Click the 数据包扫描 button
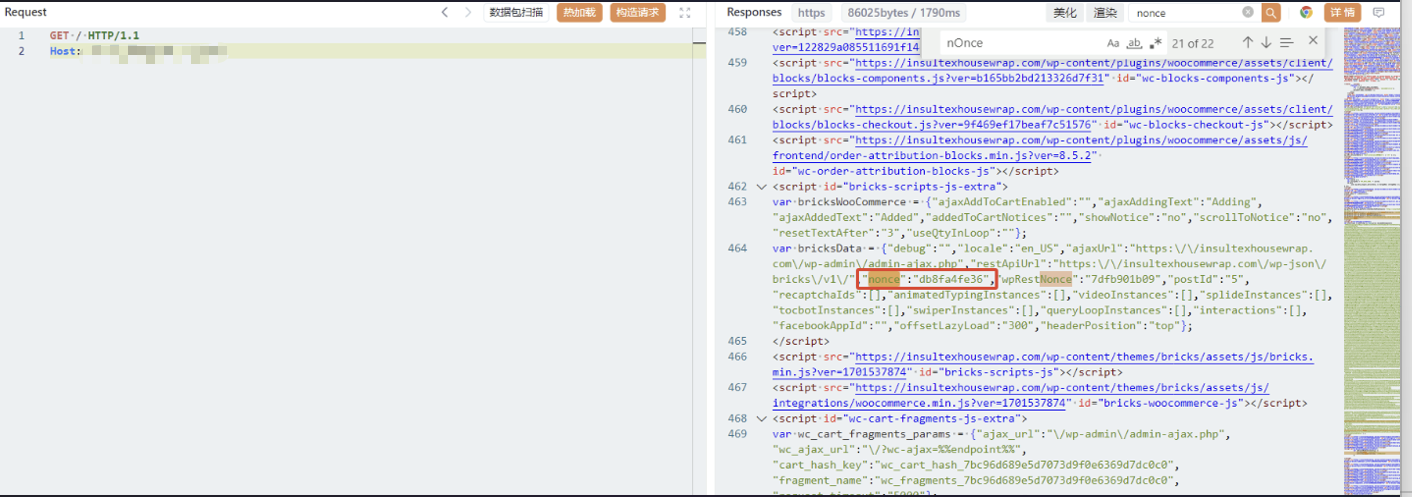This screenshot has height=497, width=1412. pyautogui.click(x=517, y=13)
